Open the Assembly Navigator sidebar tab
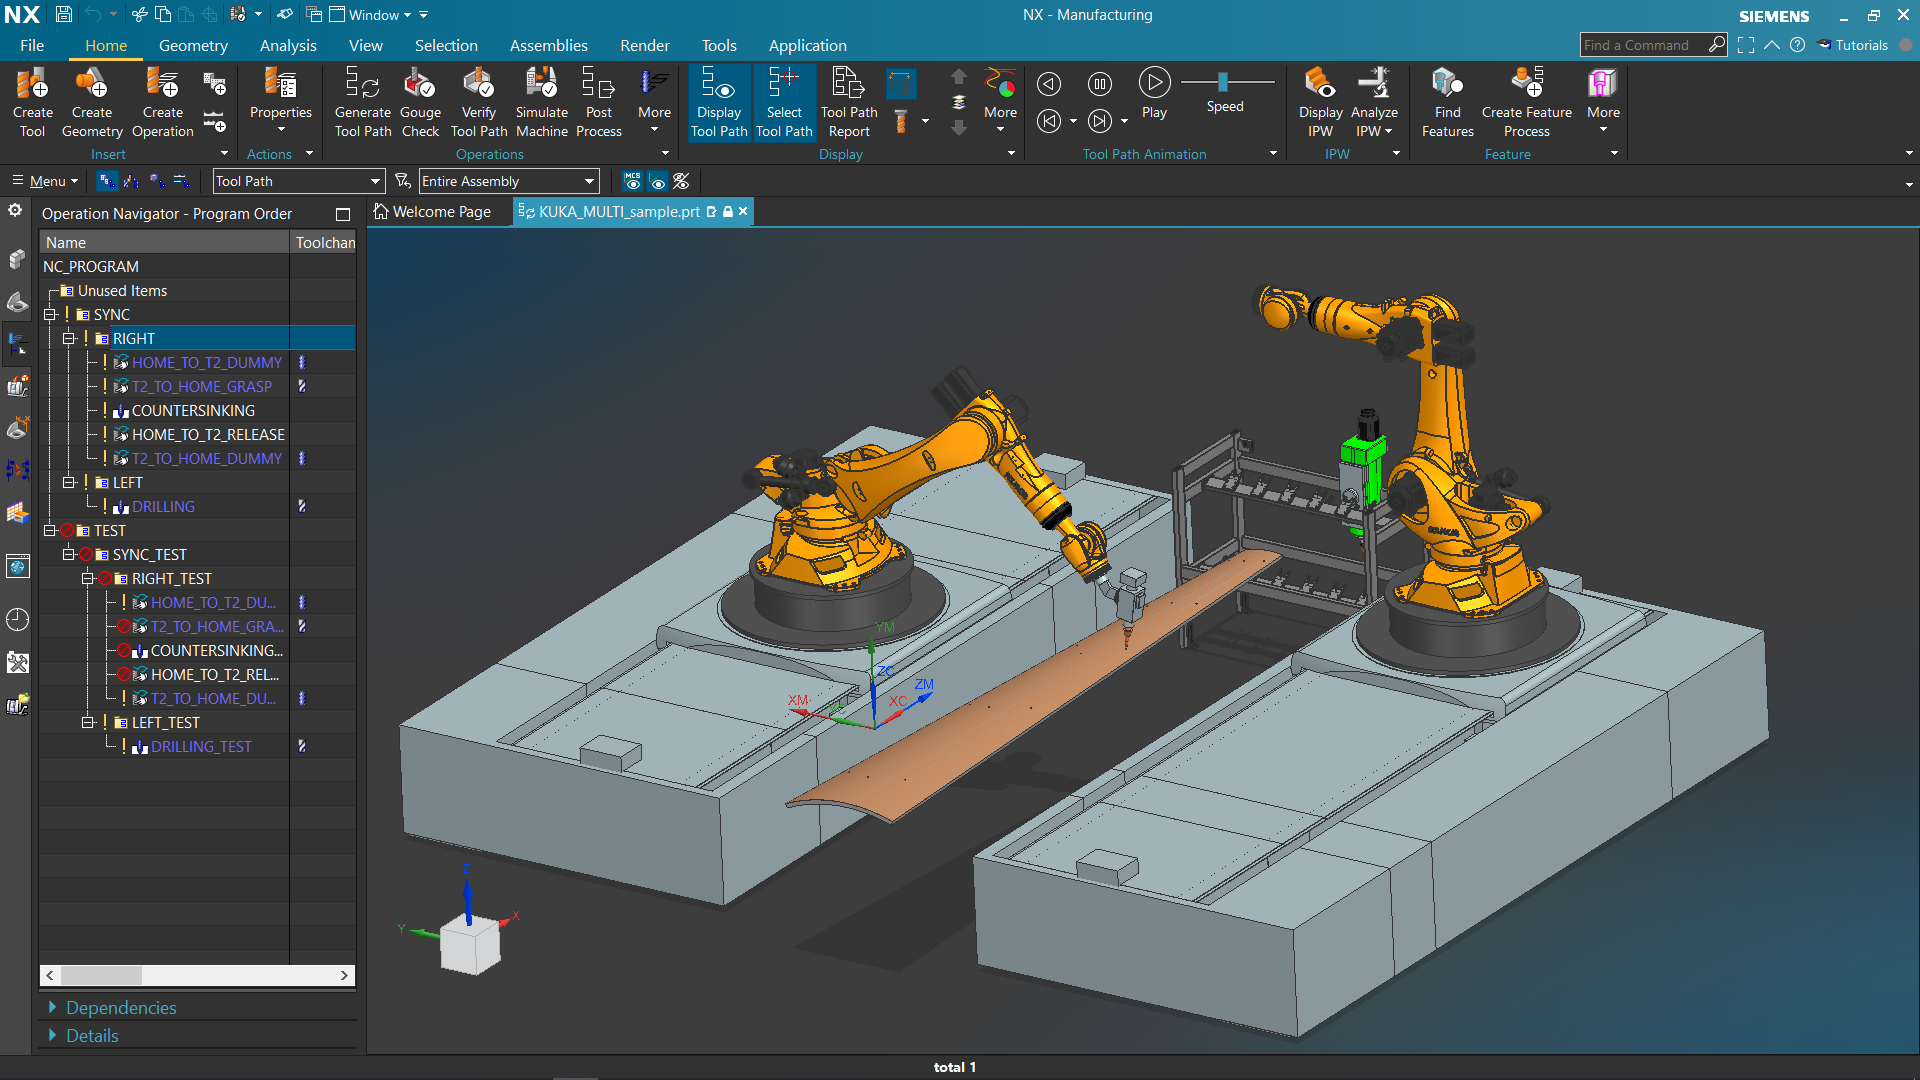The height and width of the screenshot is (1080, 1920). pos(17,259)
